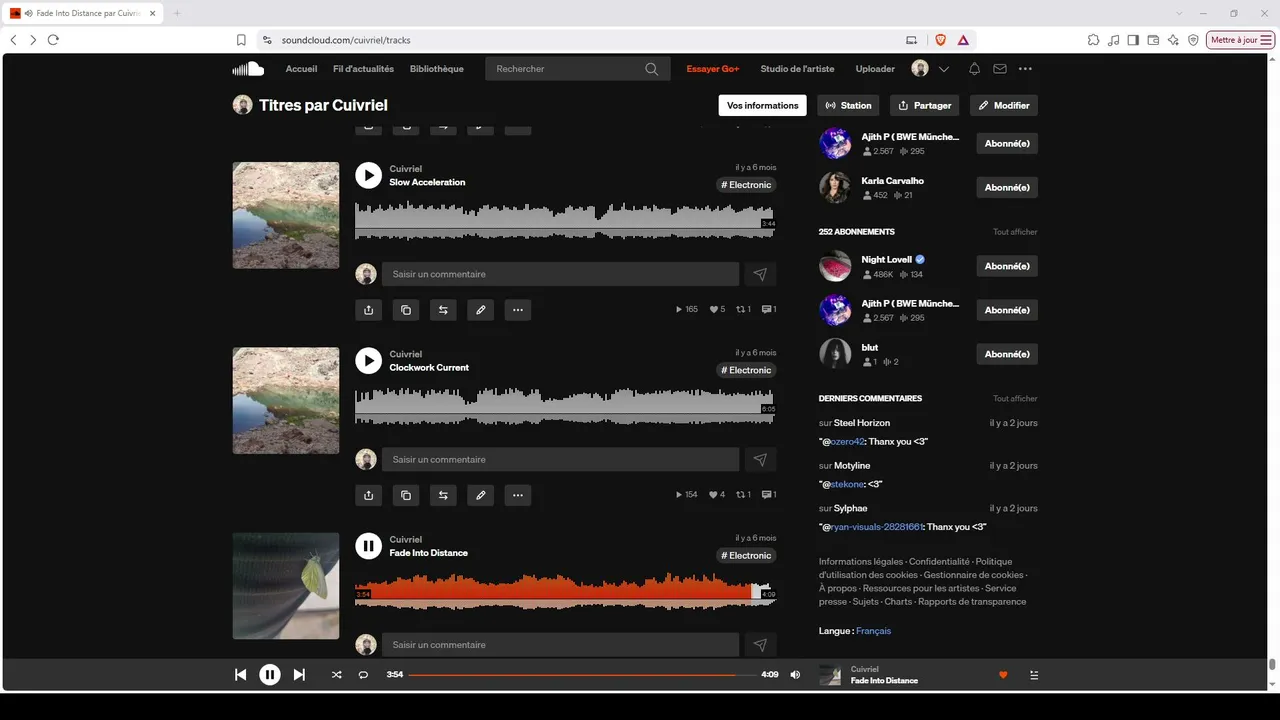Send the comment on Slow Acceleration

coord(760,274)
